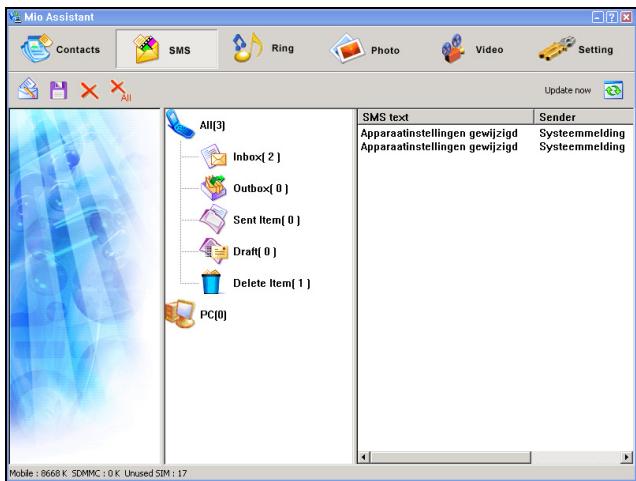The width and height of the screenshot is (636, 481).
Task: Click the purple floppy save icon
Action: tap(58, 90)
